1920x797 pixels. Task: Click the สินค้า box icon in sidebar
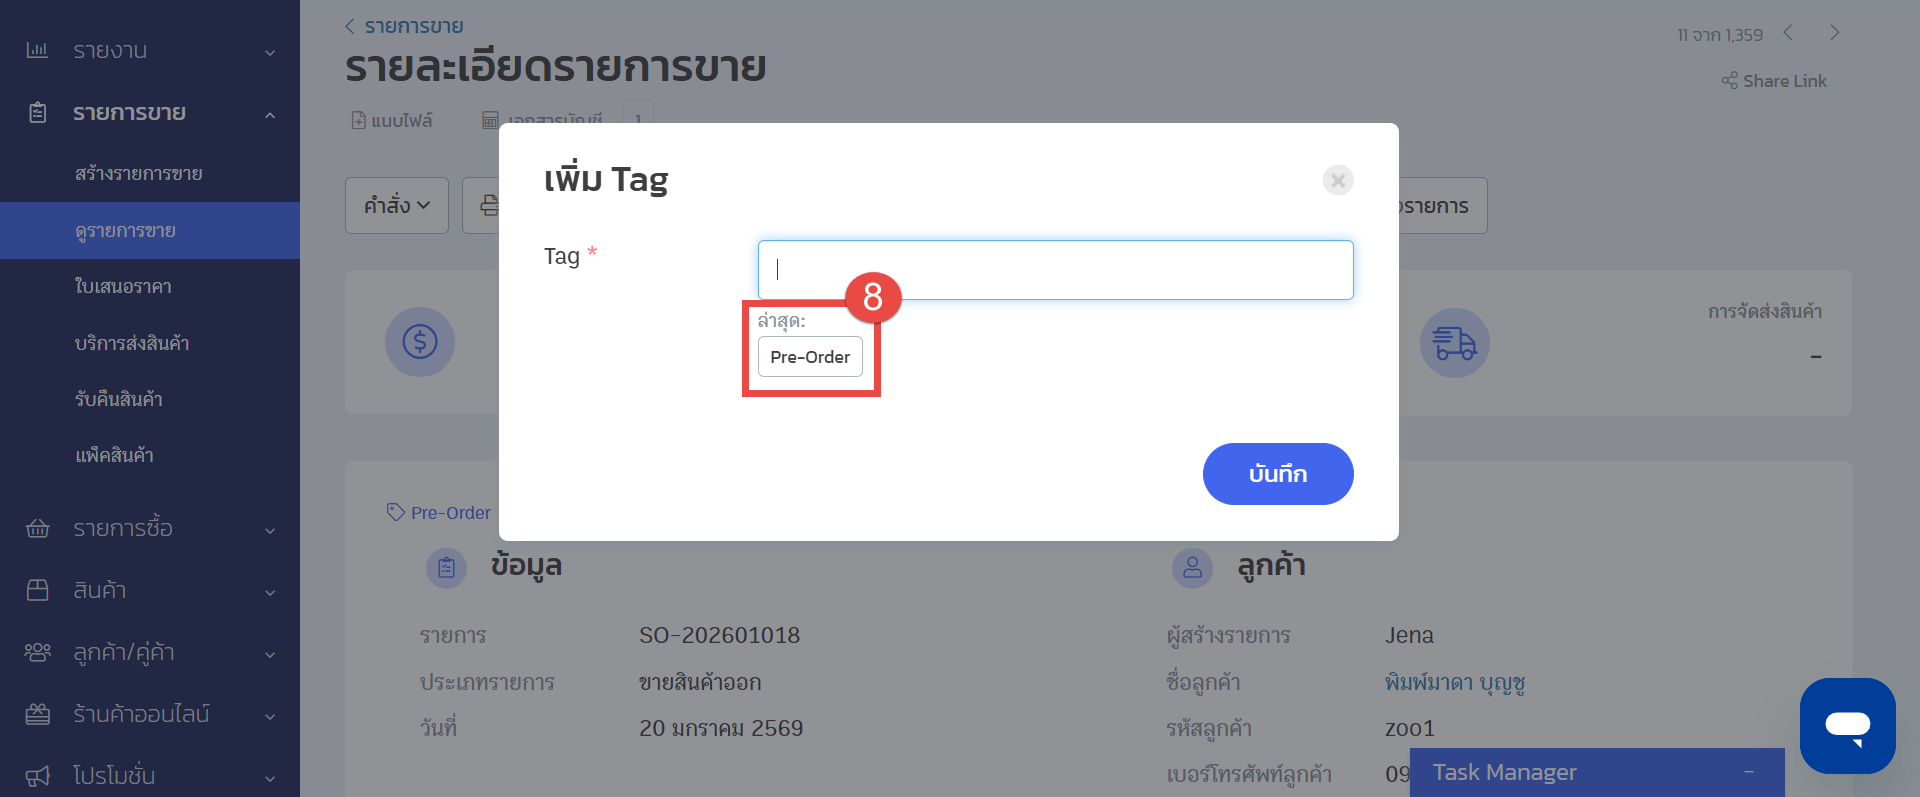click(37, 590)
